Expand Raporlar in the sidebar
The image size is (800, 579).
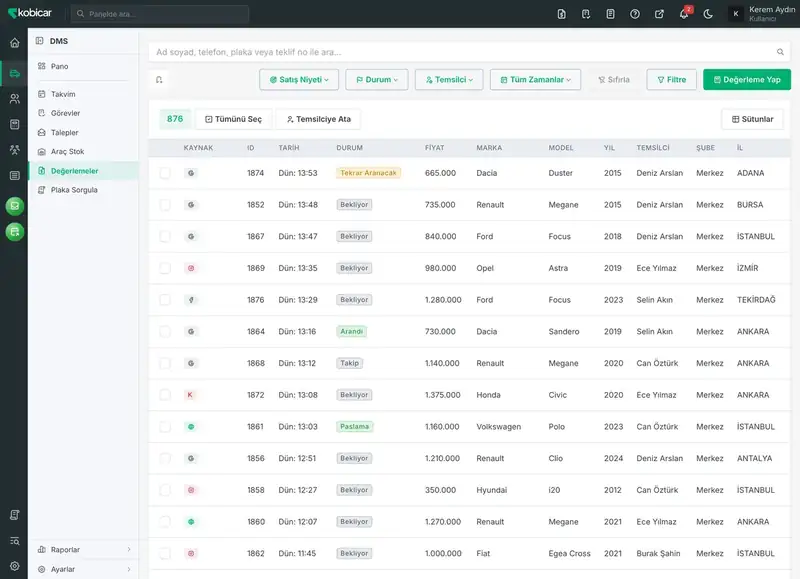pos(84,549)
